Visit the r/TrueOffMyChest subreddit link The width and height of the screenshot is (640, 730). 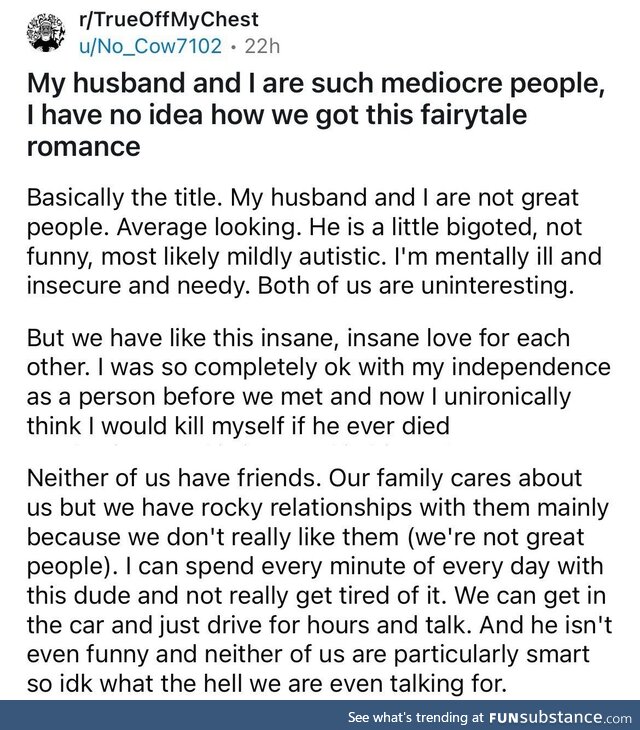168,20
